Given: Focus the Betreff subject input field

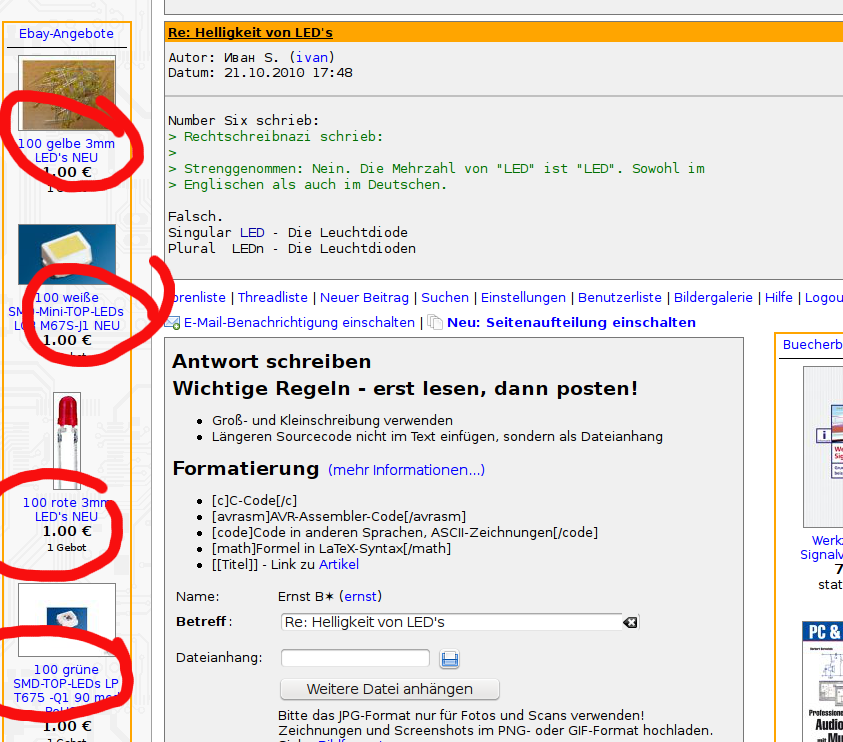Looking at the screenshot, I should pos(452,622).
